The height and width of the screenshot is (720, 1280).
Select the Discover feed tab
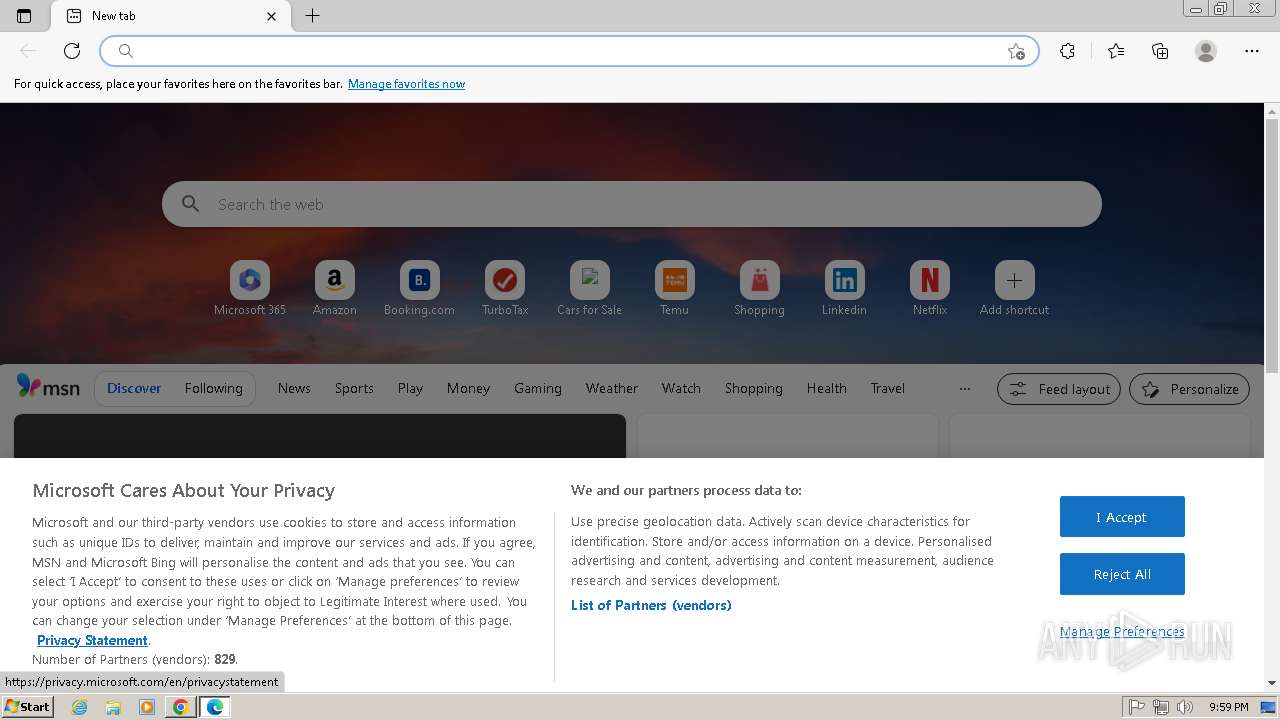(134, 388)
